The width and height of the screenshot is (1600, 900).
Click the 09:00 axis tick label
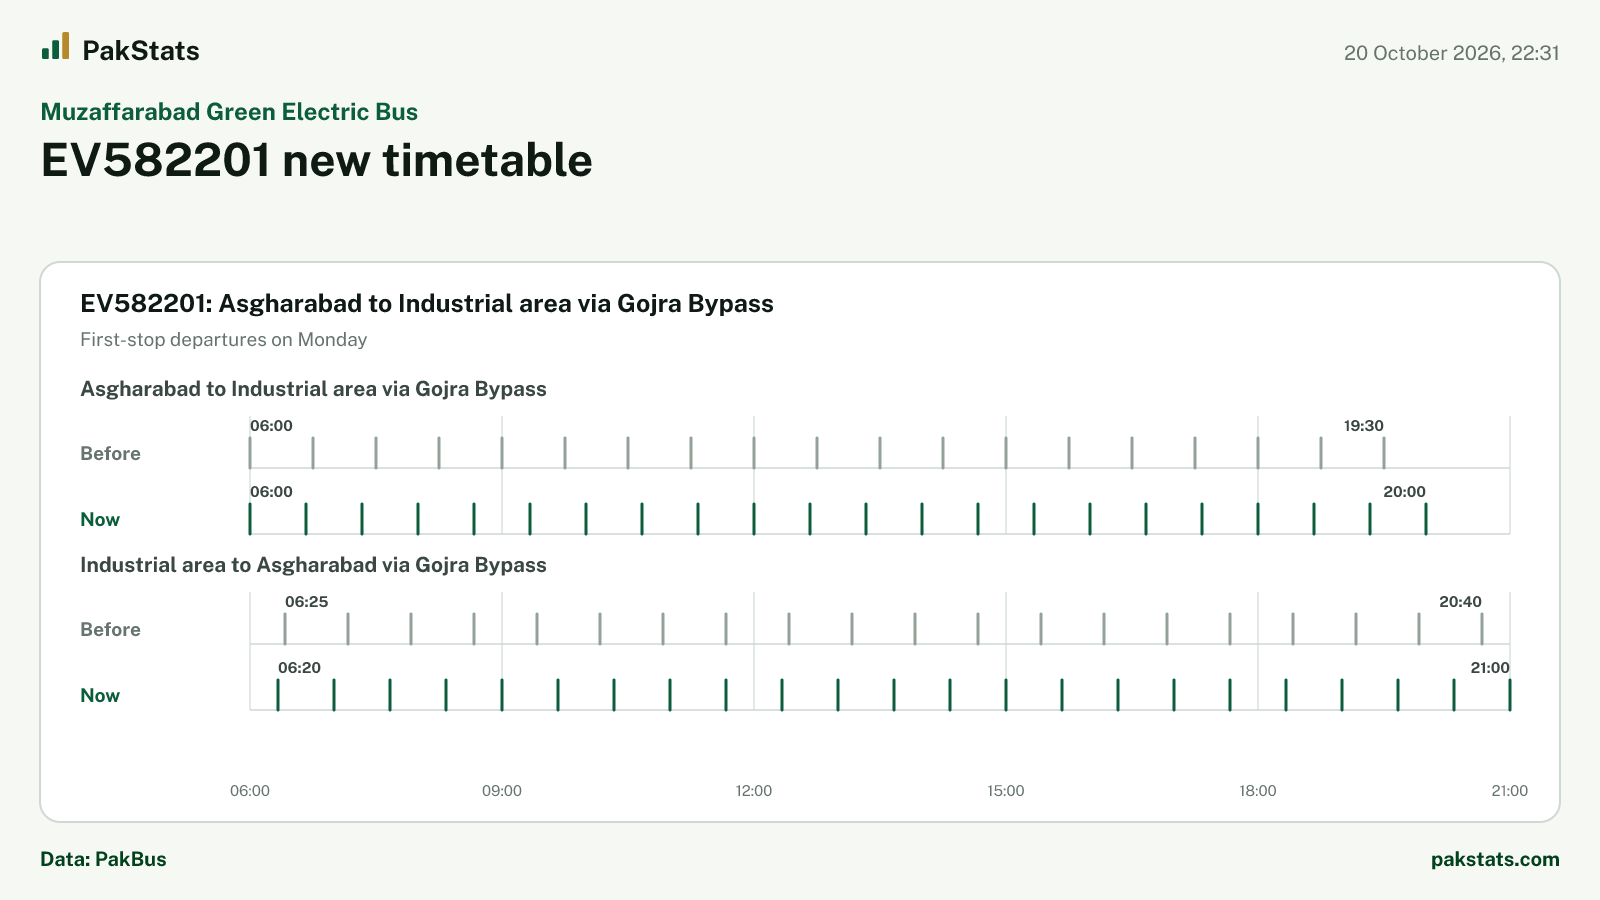(502, 791)
